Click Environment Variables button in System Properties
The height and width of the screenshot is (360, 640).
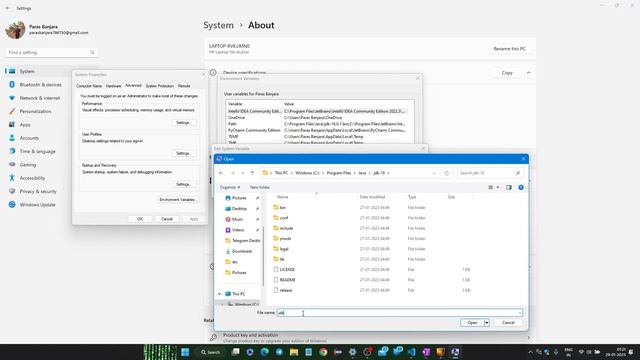(177, 200)
